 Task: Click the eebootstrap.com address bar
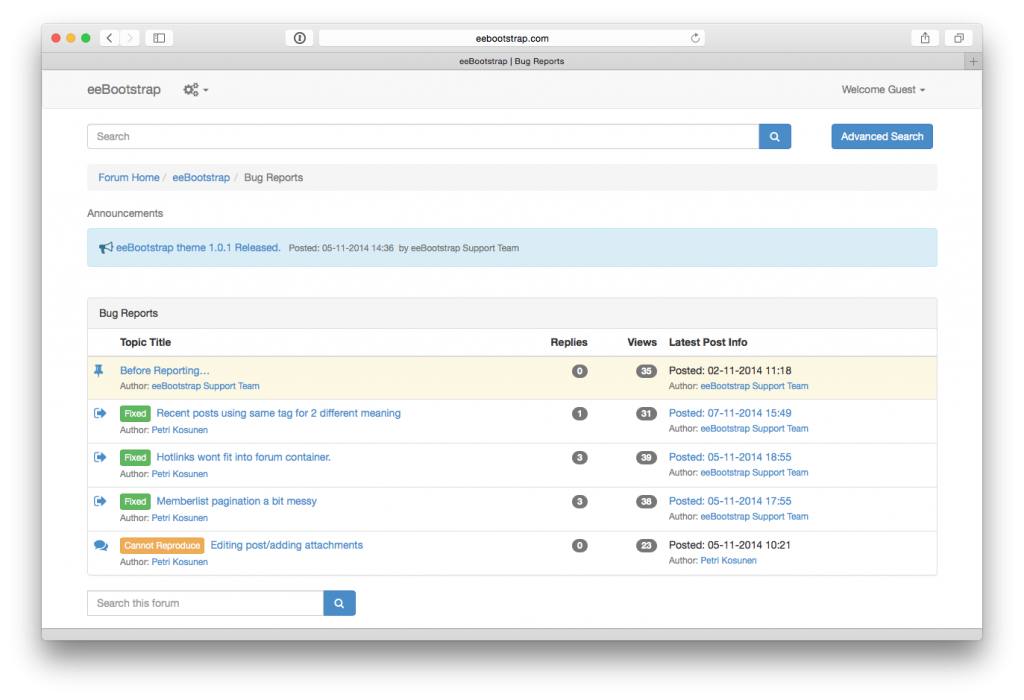(511, 38)
